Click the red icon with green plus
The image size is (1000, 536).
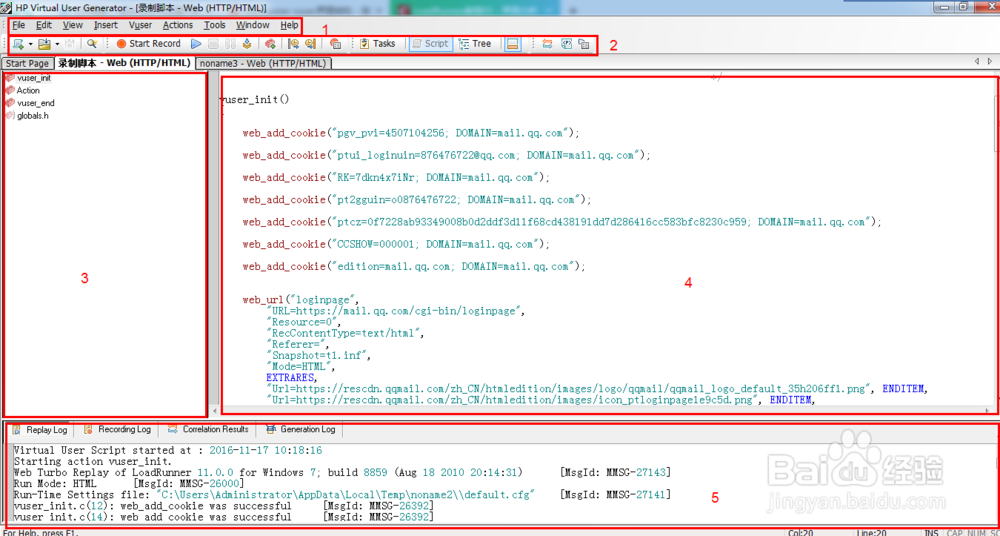270,44
